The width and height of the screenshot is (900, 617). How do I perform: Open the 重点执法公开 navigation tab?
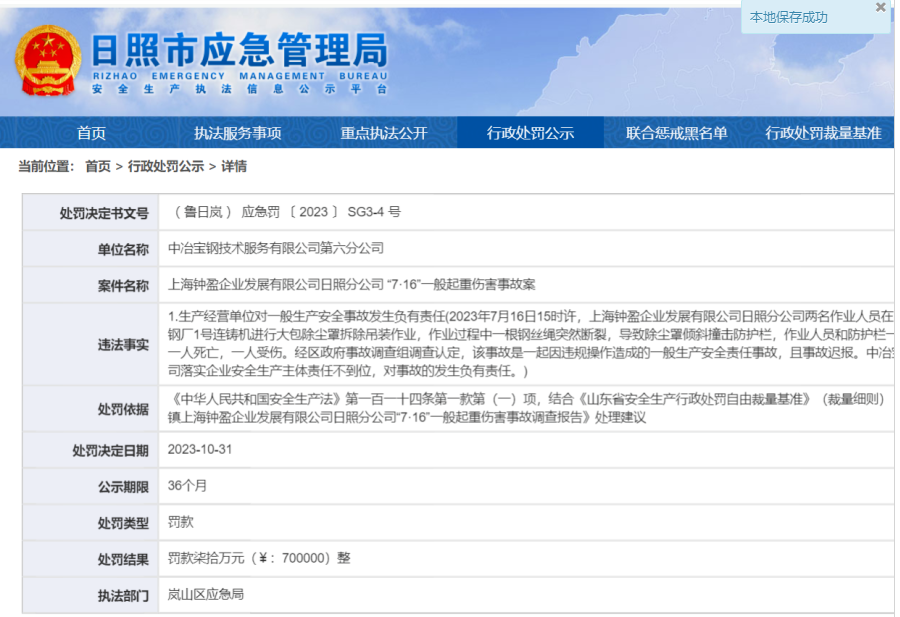coord(384,133)
